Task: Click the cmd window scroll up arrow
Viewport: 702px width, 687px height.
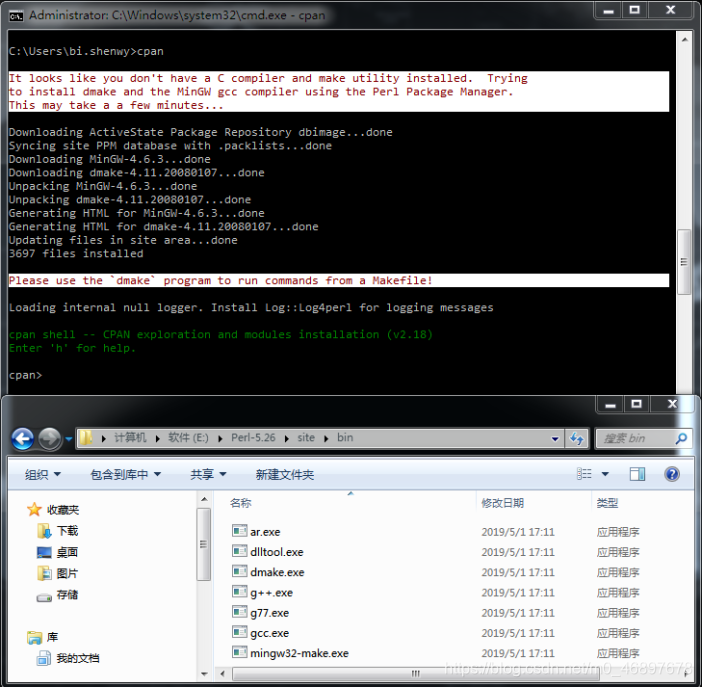Action: coord(685,39)
